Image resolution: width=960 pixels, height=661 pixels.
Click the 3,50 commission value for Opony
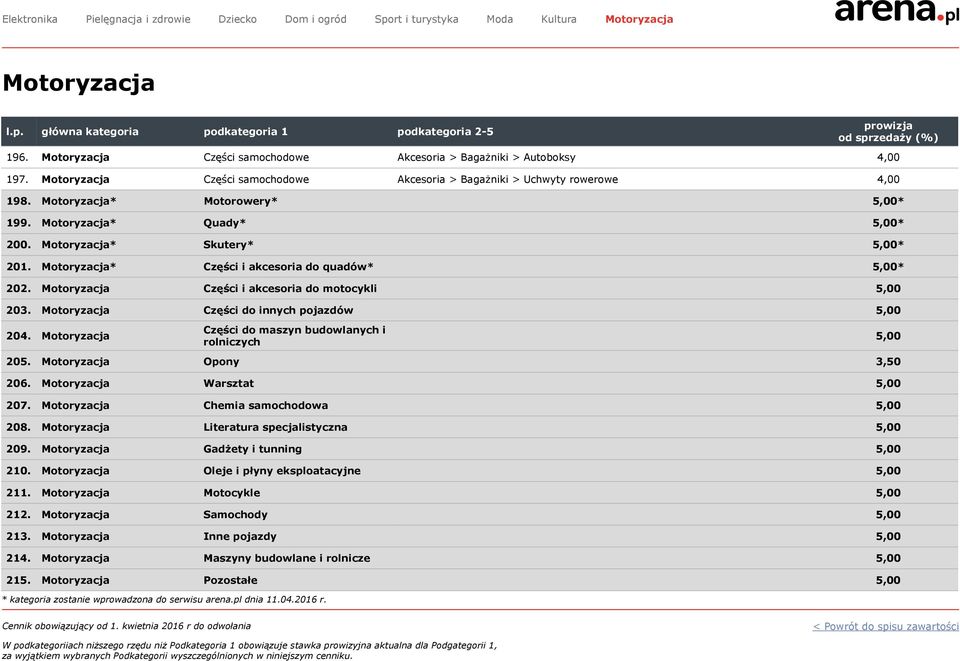888,362
